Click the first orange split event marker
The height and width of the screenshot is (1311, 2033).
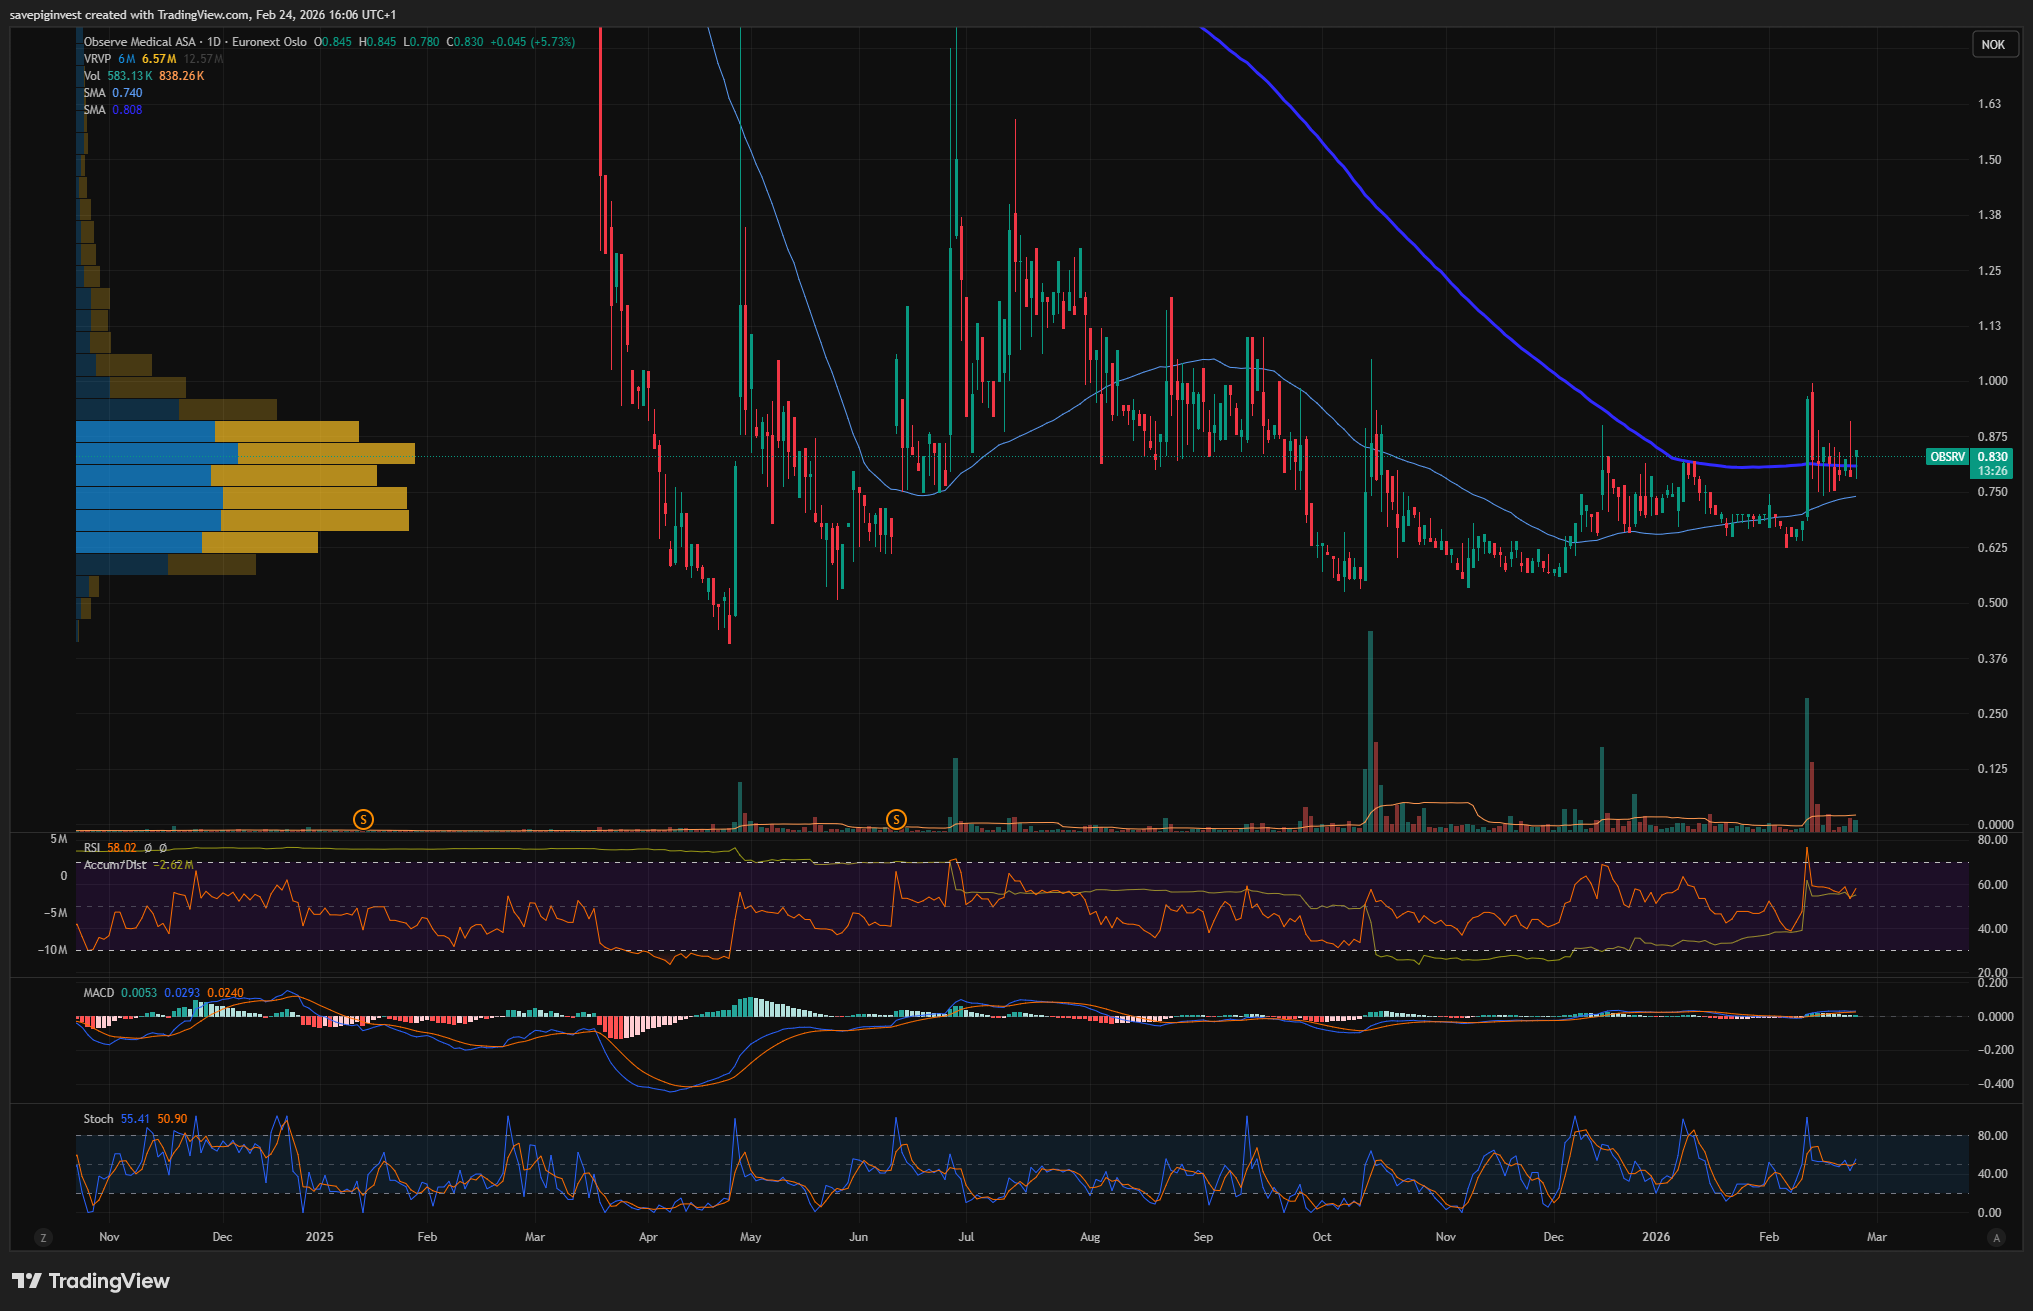click(x=363, y=819)
